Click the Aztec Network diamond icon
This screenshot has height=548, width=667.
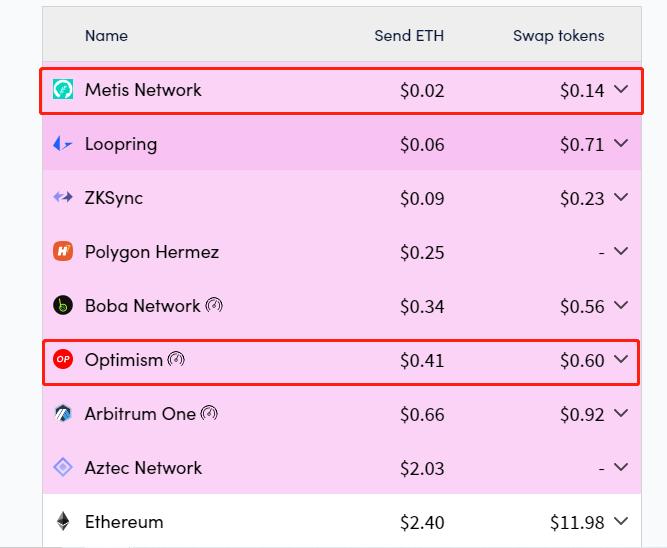click(x=63, y=467)
